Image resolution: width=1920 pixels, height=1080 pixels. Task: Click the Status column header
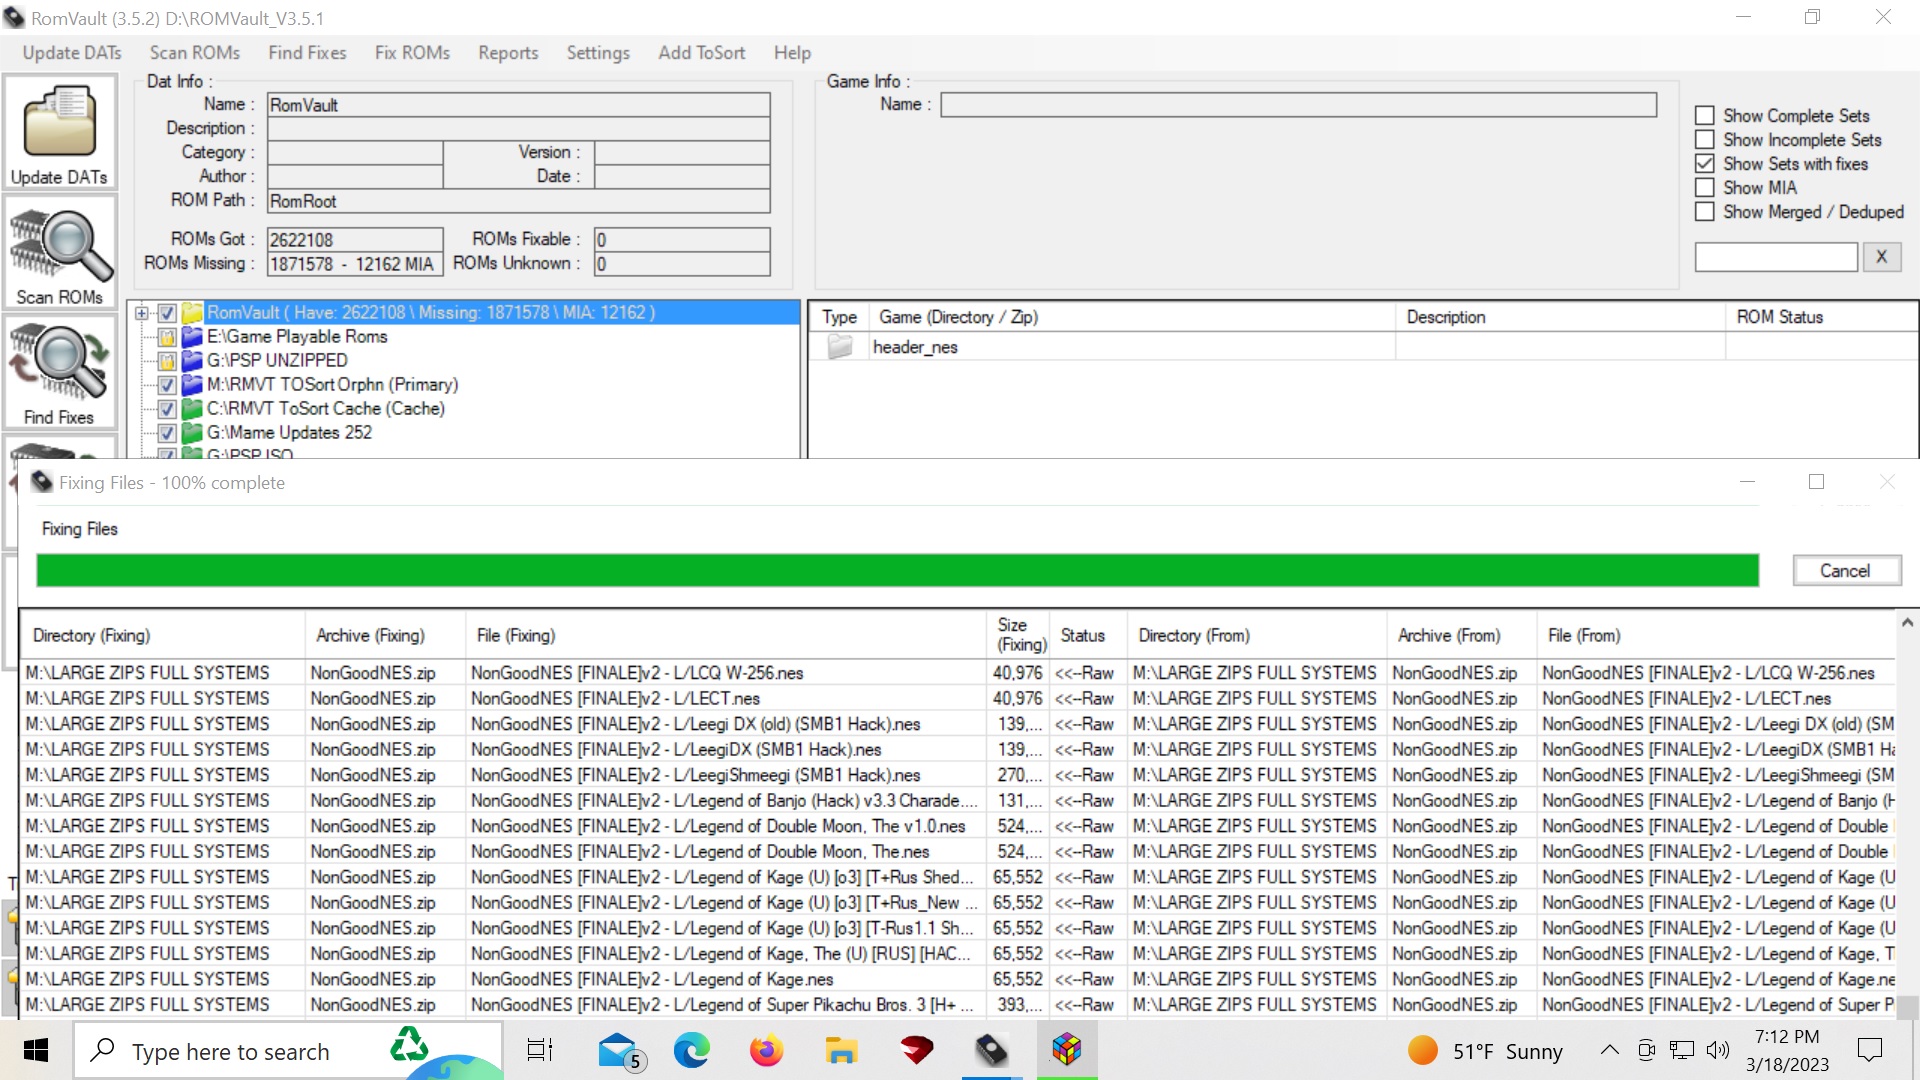[x=1087, y=636]
